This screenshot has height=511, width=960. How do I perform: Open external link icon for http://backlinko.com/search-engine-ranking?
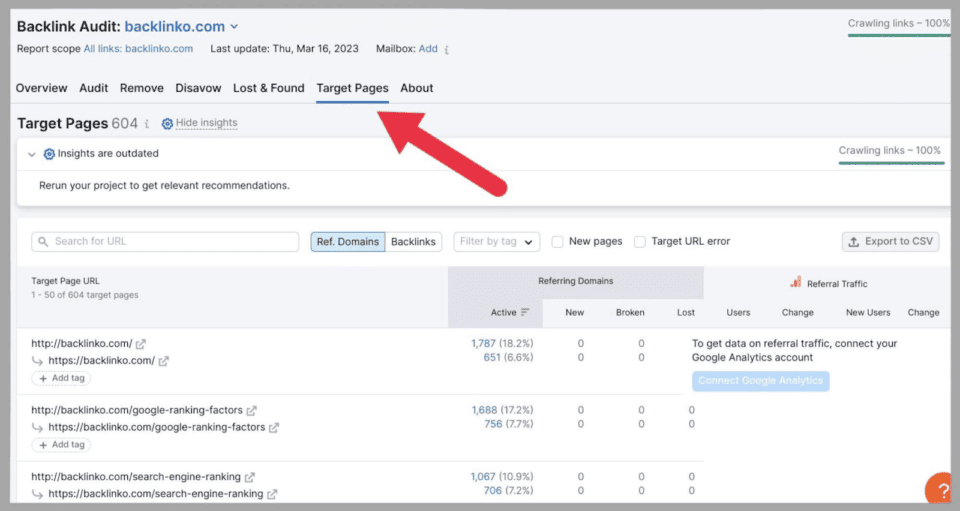(x=250, y=477)
